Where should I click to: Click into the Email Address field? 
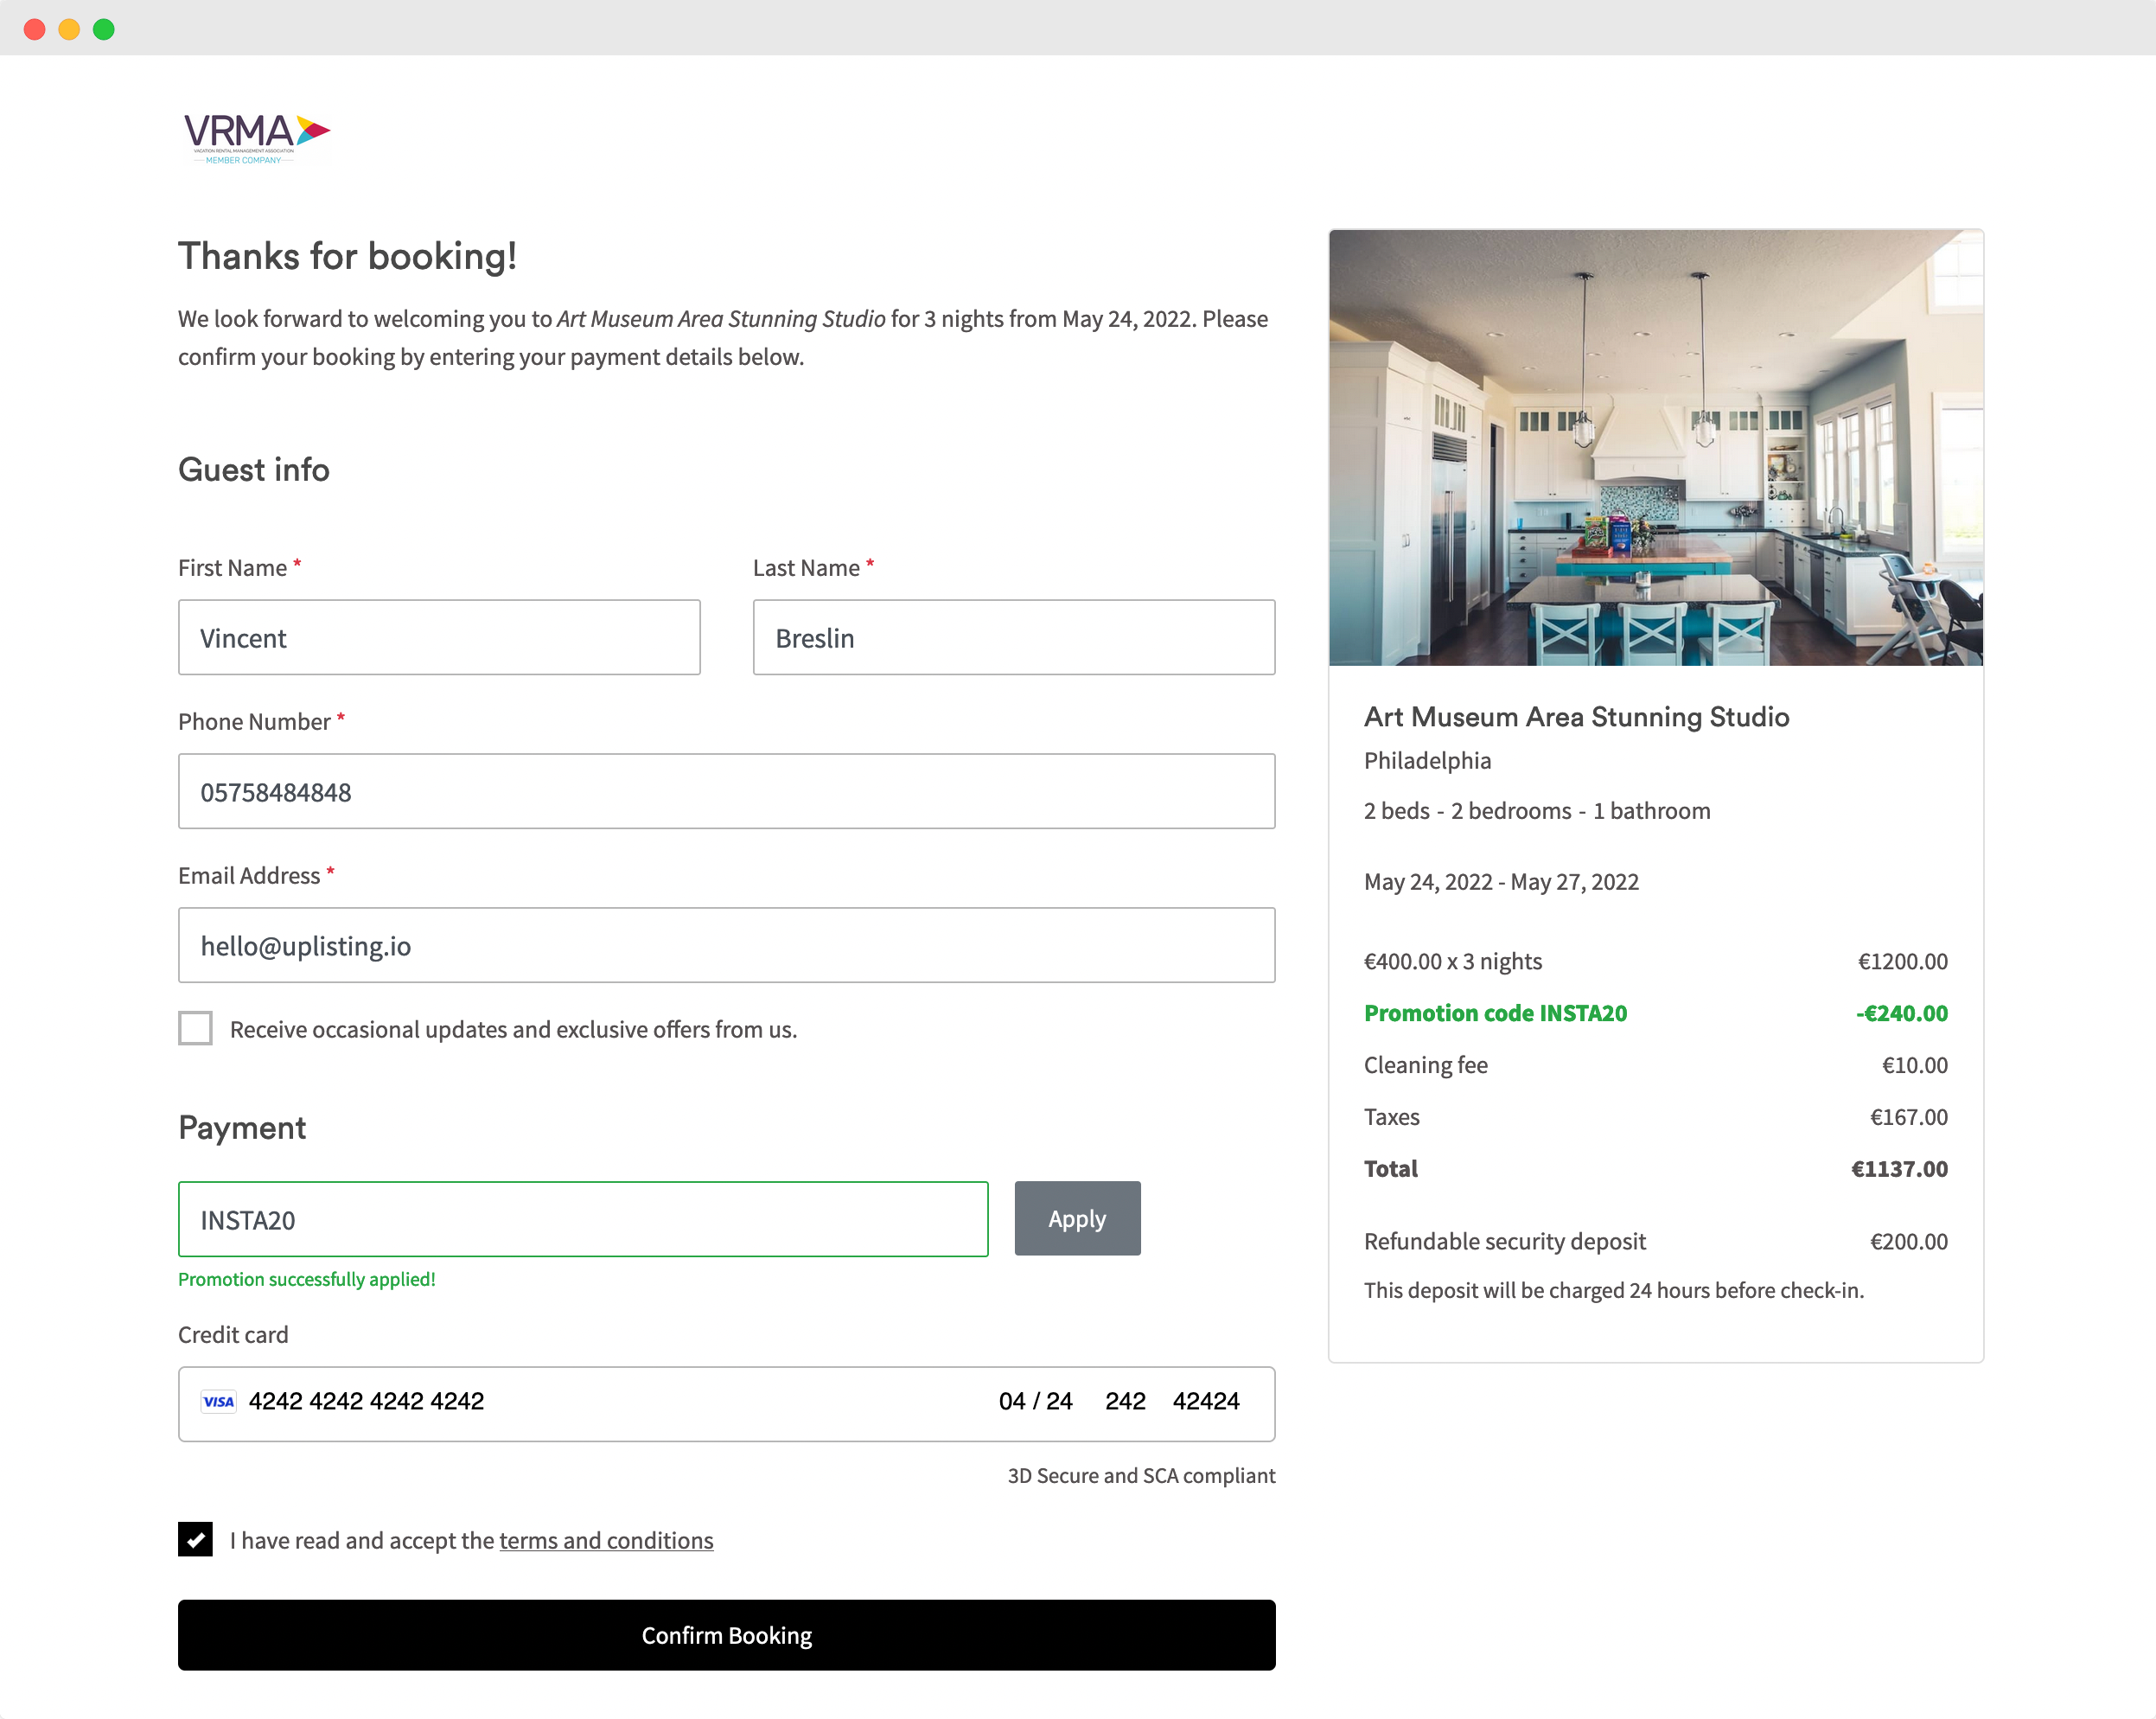point(726,945)
